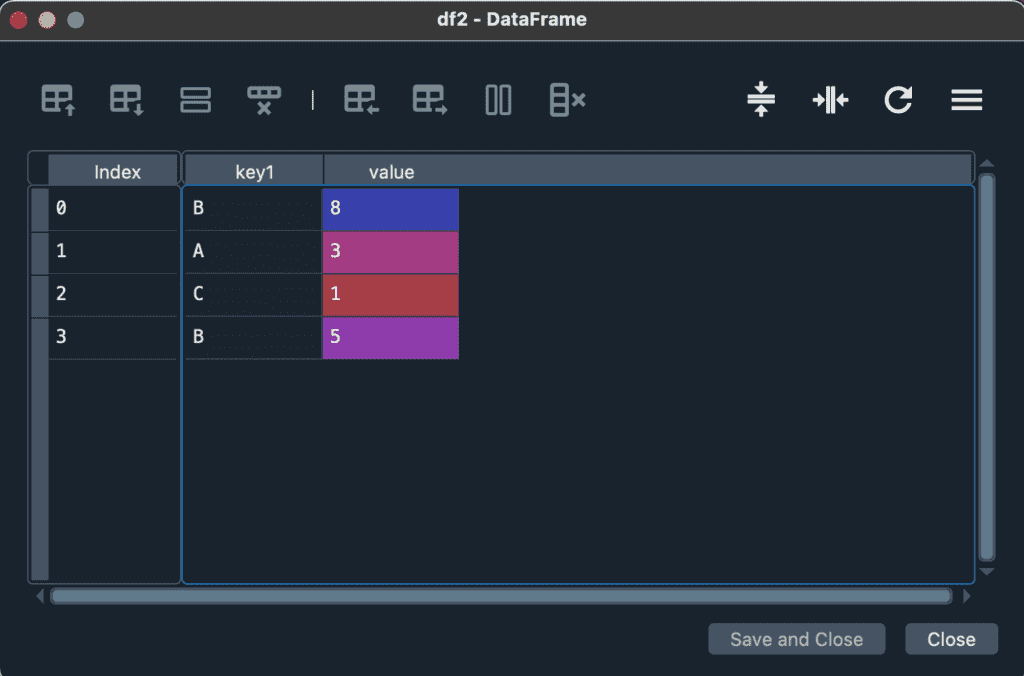Click the insert row below icon
This screenshot has width=1024, height=676.
[127, 100]
